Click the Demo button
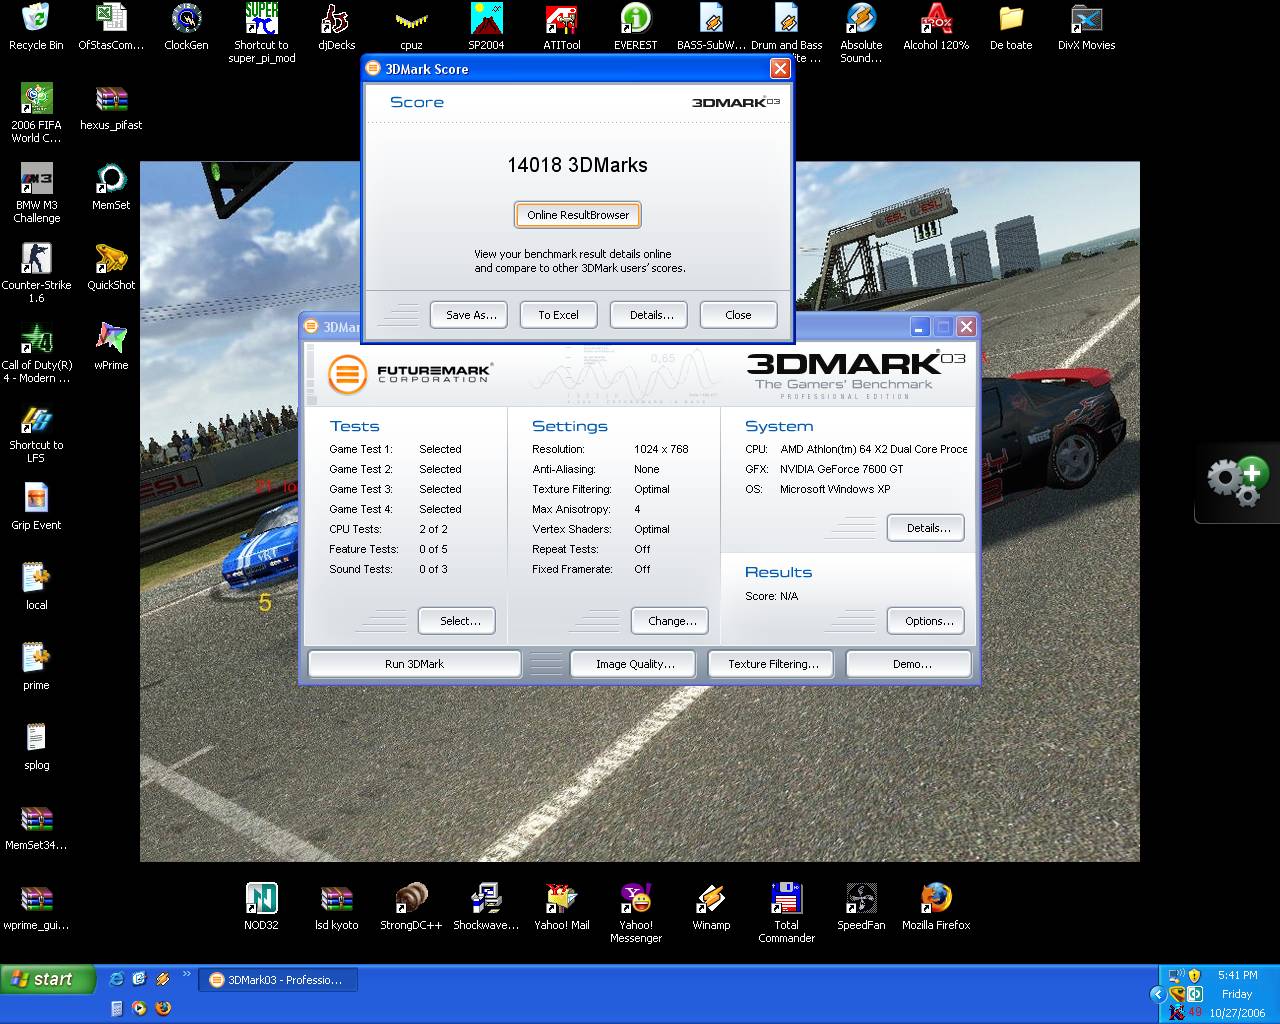This screenshot has width=1280, height=1024. 911,664
